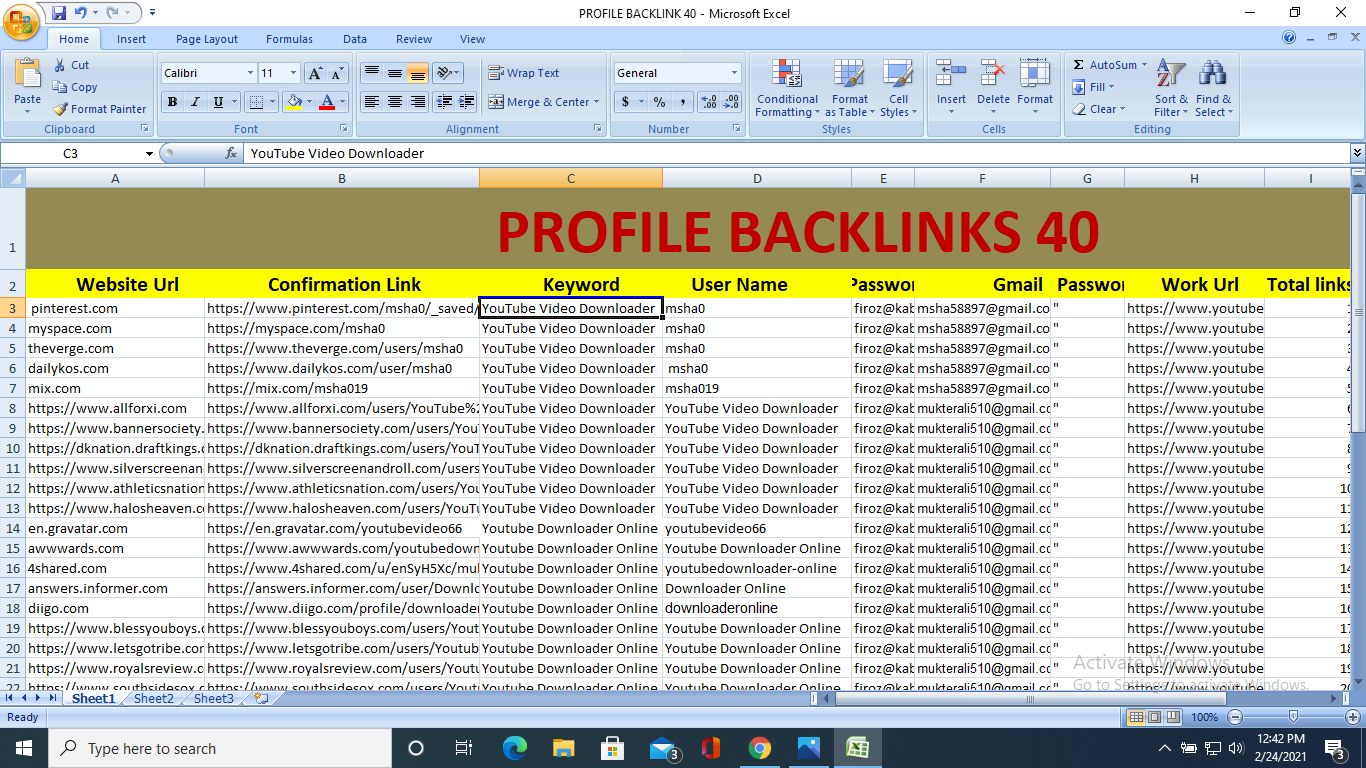Screen dimensions: 1366x768
Task: Click the Sort & Filter icon
Action: [1170, 74]
